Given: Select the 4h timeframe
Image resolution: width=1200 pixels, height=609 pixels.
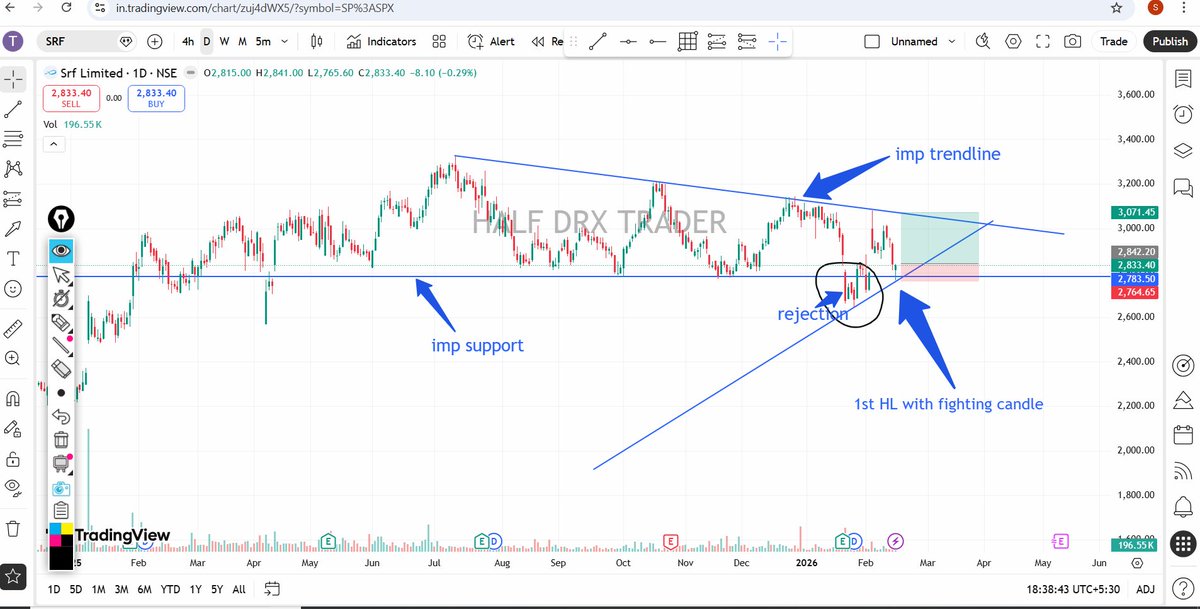Looking at the screenshot, I should coord(188,41).
